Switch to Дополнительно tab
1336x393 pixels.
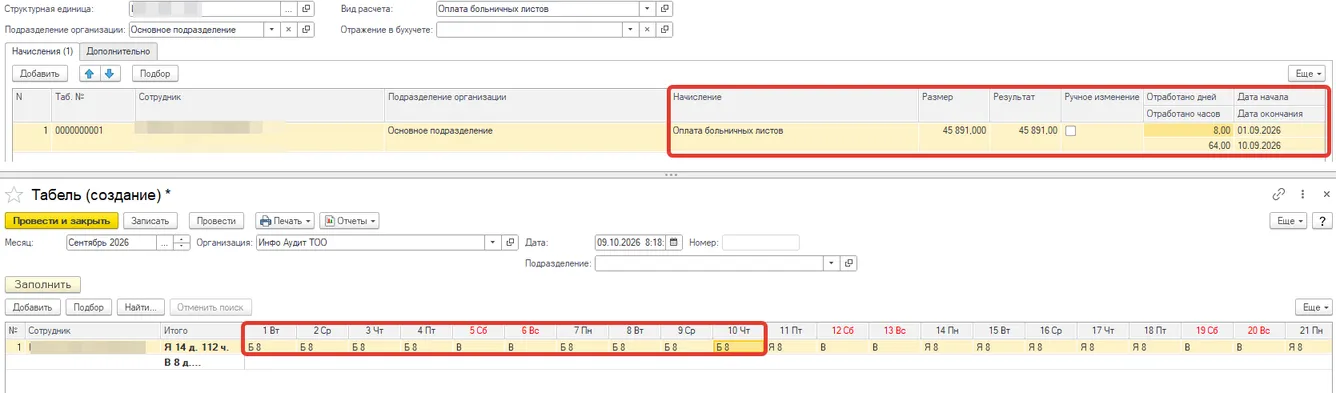click(118, 51)
